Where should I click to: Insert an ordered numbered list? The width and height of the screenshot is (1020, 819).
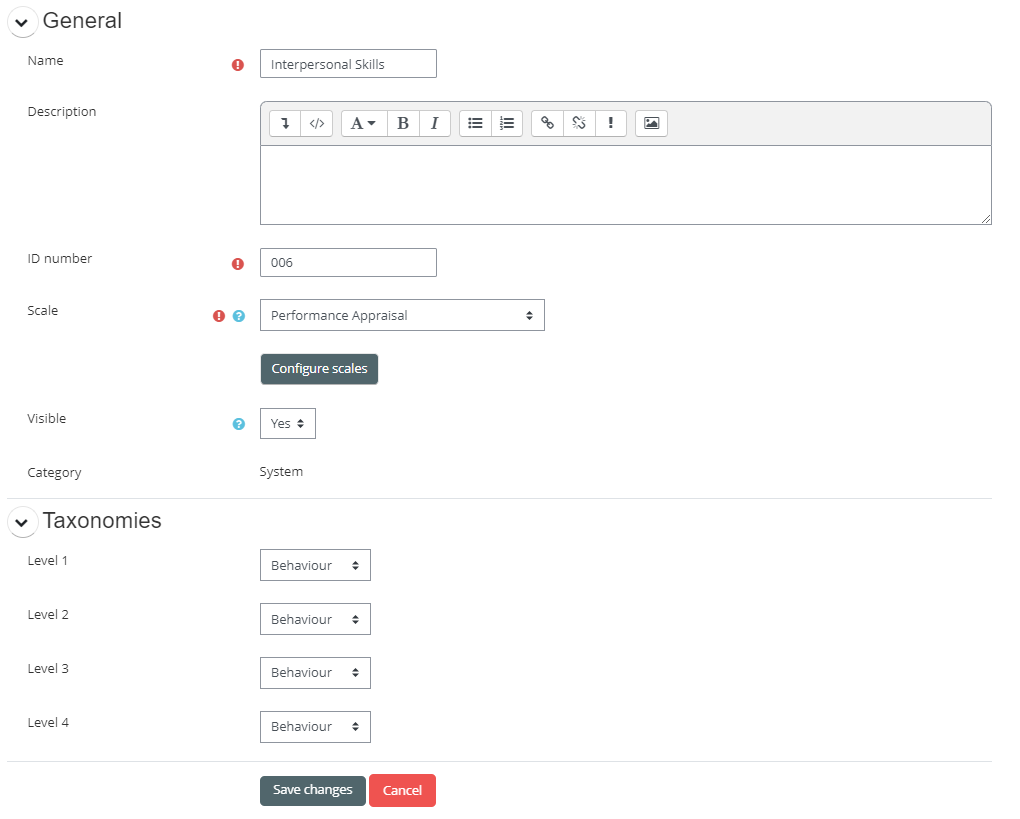[x=507, y=123]
